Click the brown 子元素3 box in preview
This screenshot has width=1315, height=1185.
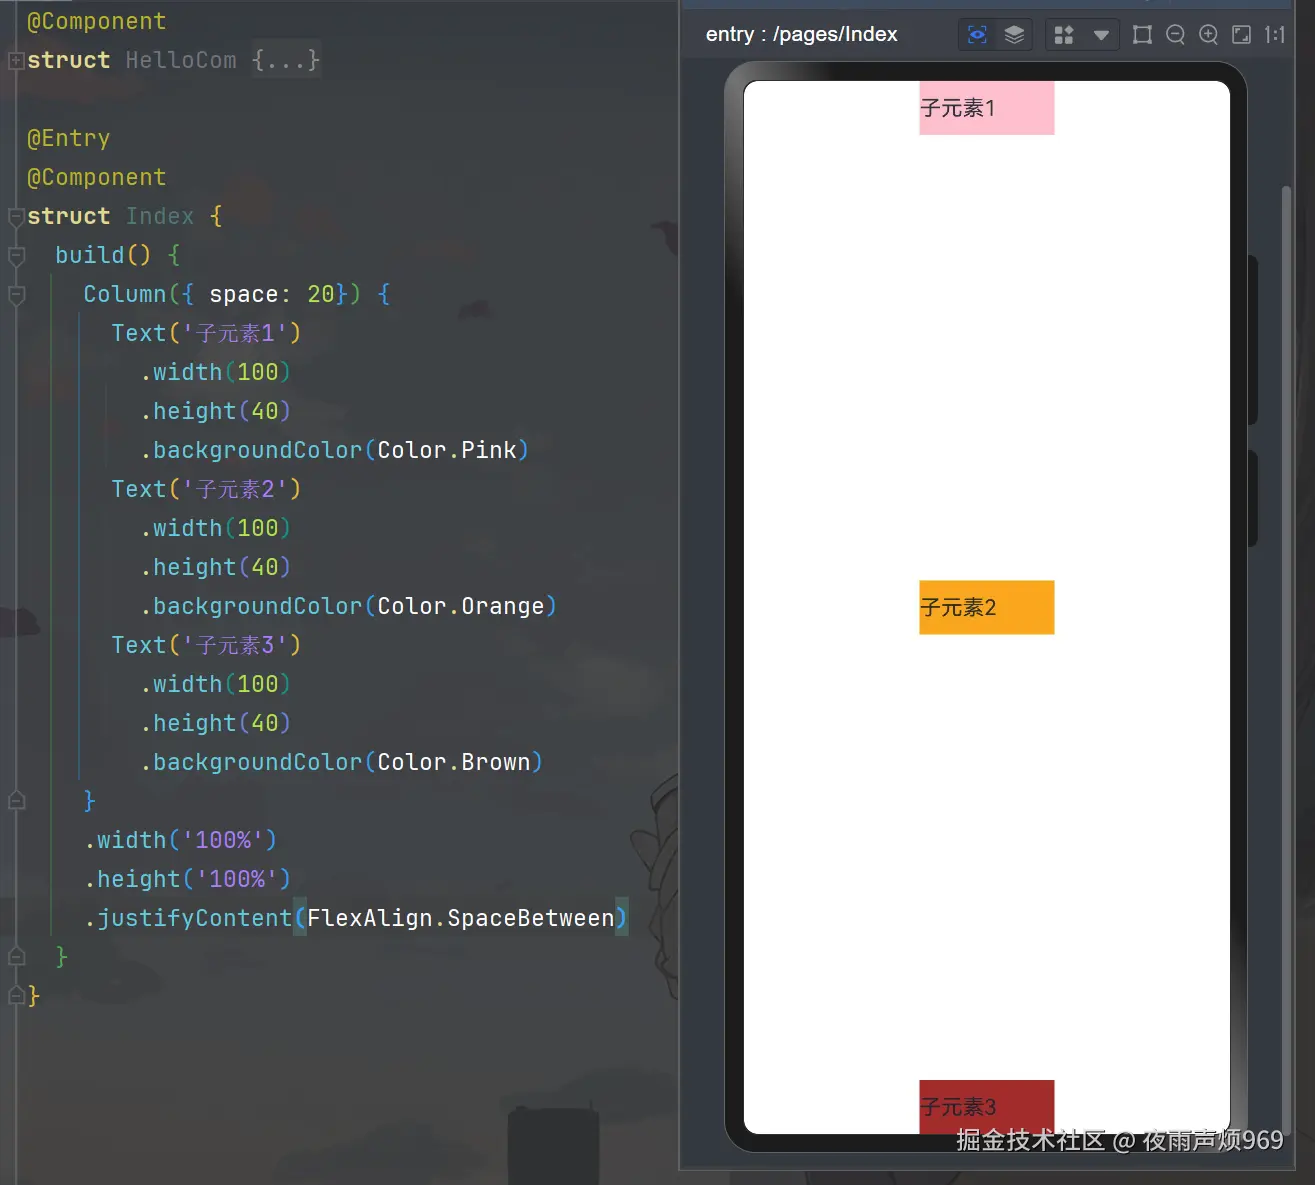coord(986,1106)
